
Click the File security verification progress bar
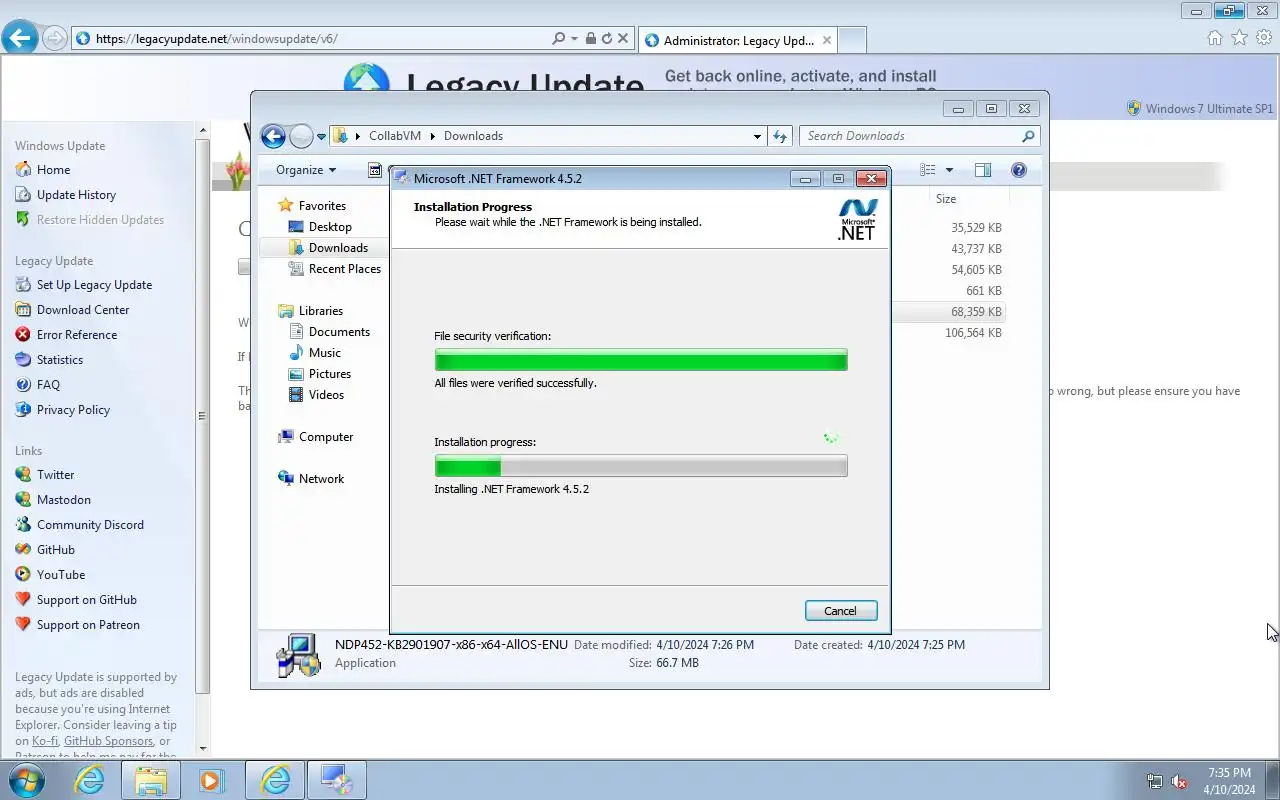coord(641,359)
